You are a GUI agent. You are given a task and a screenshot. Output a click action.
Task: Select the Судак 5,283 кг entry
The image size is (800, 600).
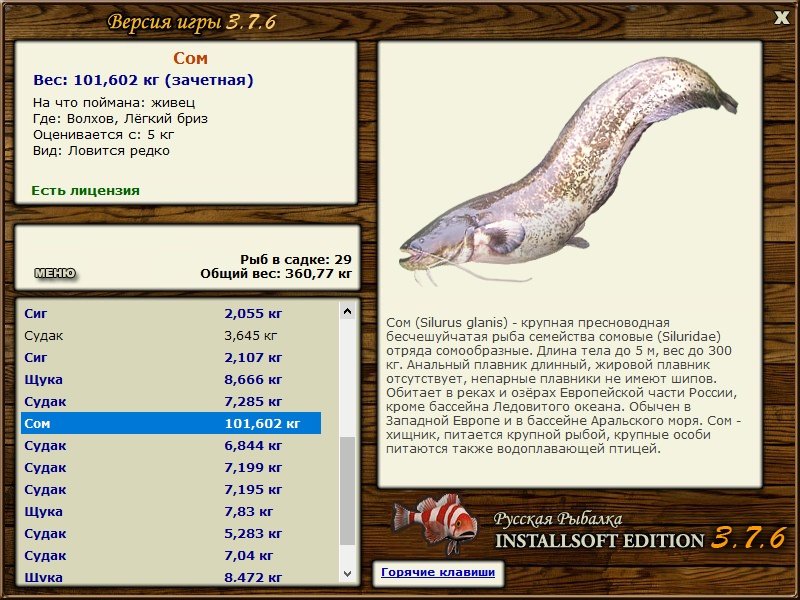click(170, 533)
